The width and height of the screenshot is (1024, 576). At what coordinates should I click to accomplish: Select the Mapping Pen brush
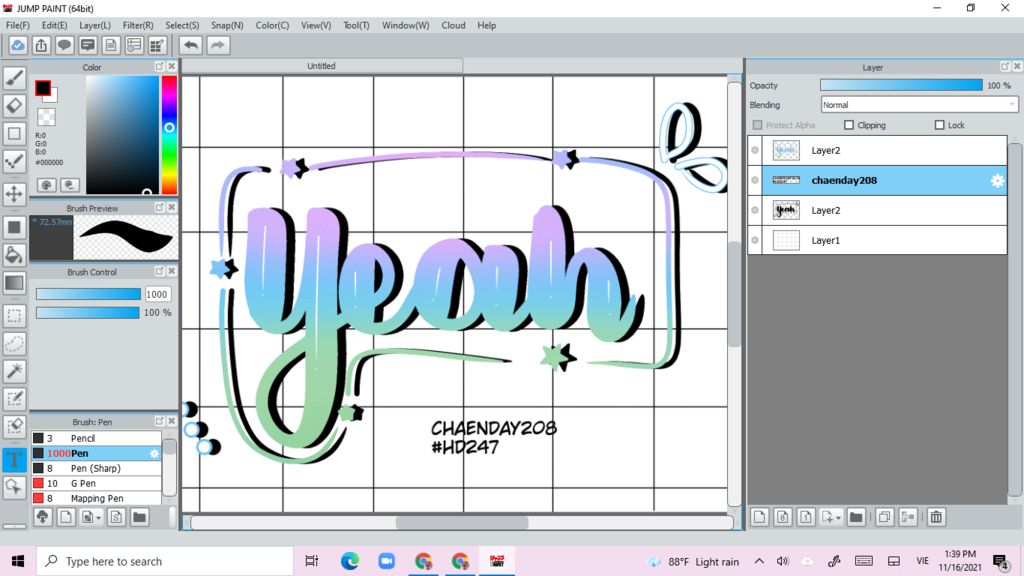tap(96, 498)
